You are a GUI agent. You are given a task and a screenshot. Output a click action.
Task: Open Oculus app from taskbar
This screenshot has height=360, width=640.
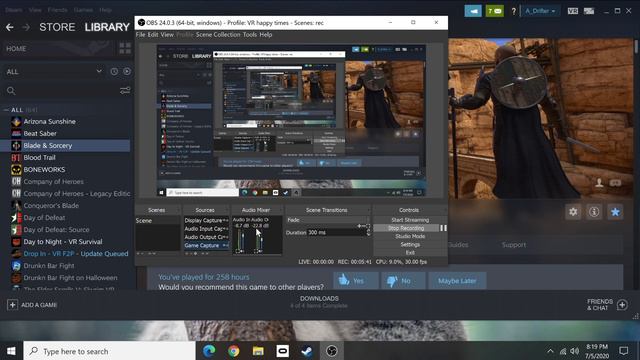282,351
